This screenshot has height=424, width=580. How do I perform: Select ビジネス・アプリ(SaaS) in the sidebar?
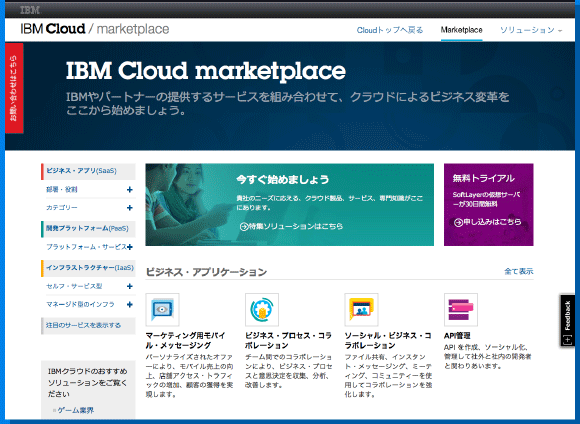click(x=88, y=171)
